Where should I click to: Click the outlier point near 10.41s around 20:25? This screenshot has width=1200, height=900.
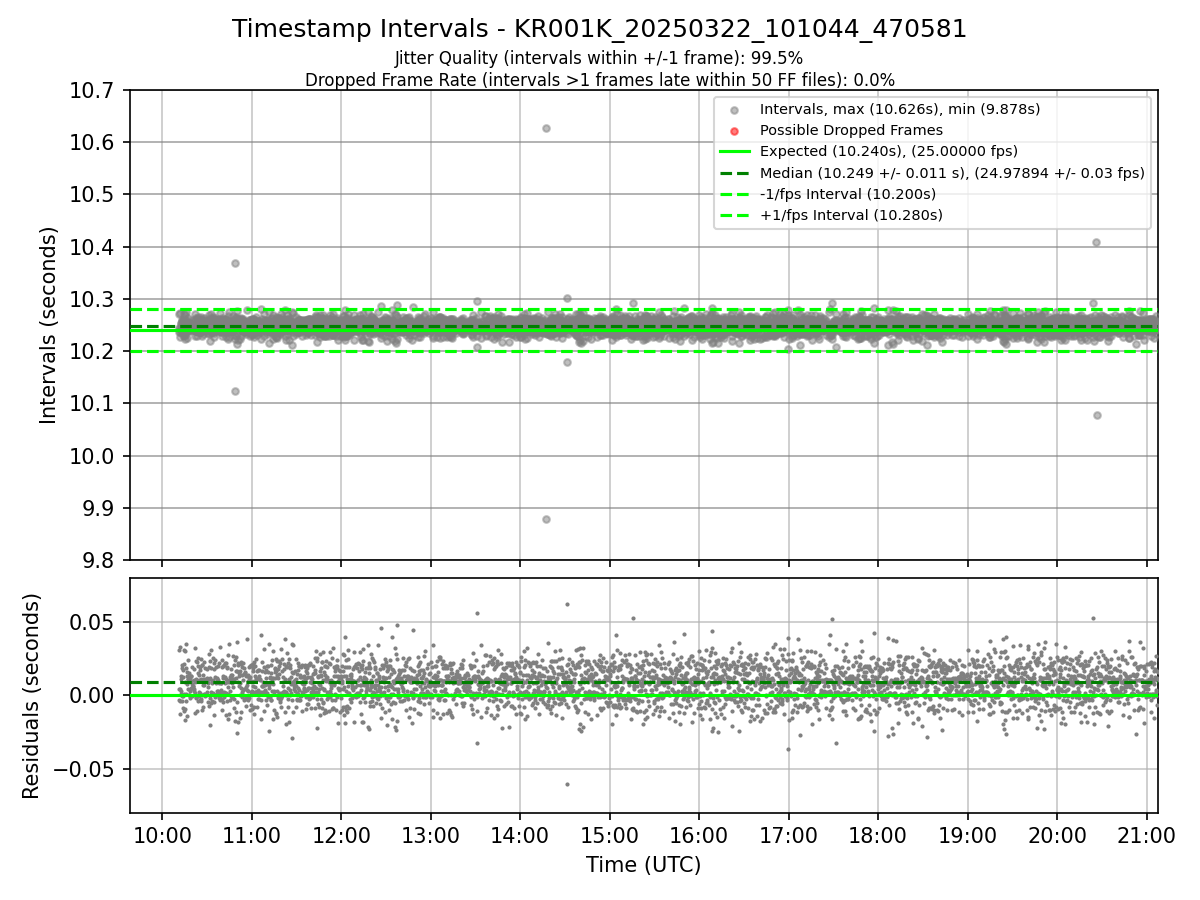point(1096,242)
